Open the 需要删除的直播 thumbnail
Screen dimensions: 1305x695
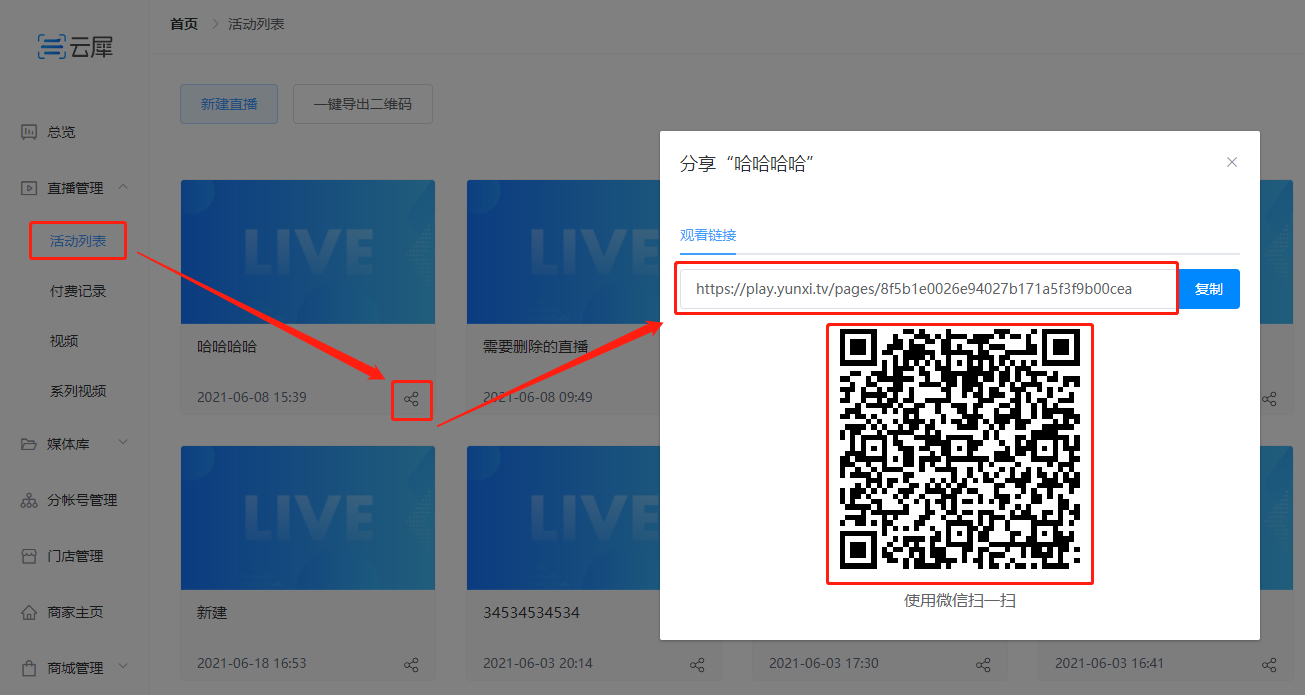point(562,252)
